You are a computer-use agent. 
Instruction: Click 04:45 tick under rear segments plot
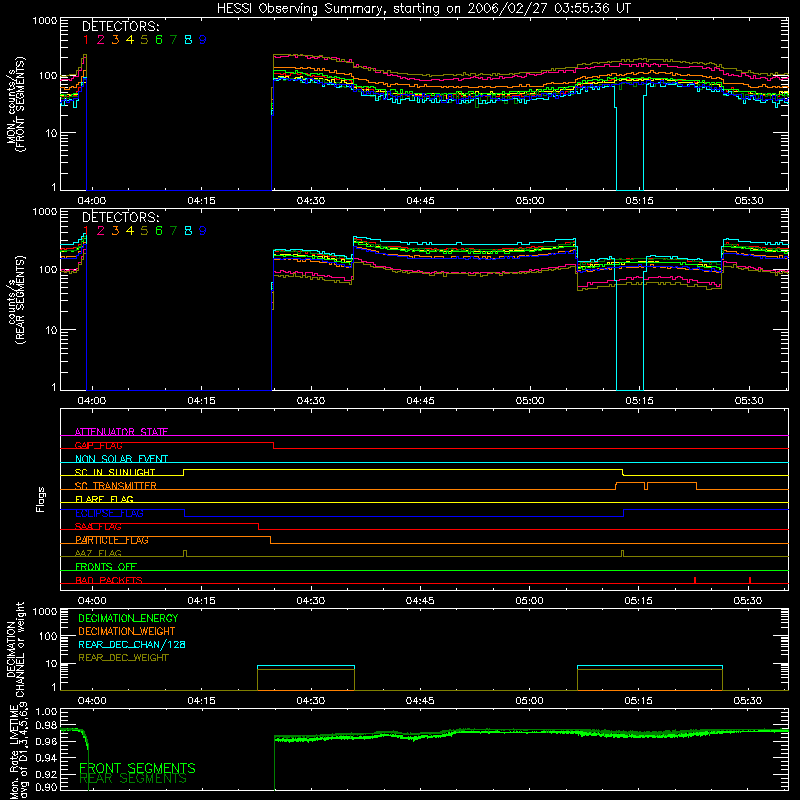tap(420, 401)
